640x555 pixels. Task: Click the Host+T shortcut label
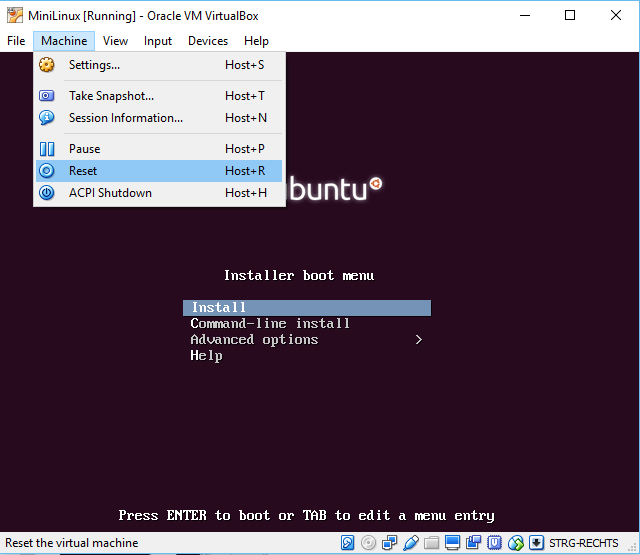pos(245,96)
